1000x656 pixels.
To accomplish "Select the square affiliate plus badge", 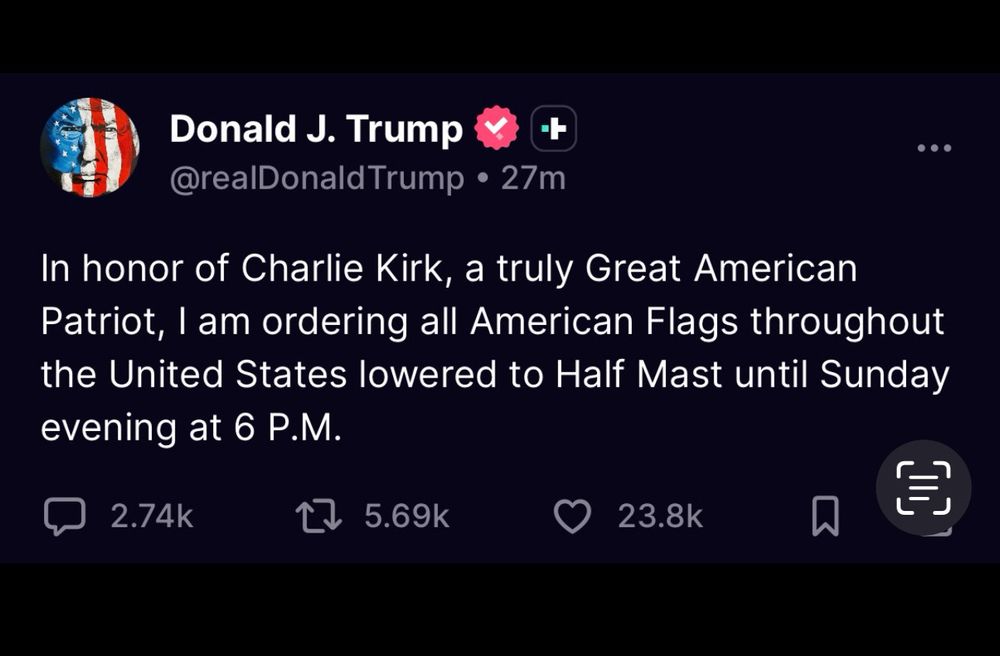I will (x=551, y=128).
